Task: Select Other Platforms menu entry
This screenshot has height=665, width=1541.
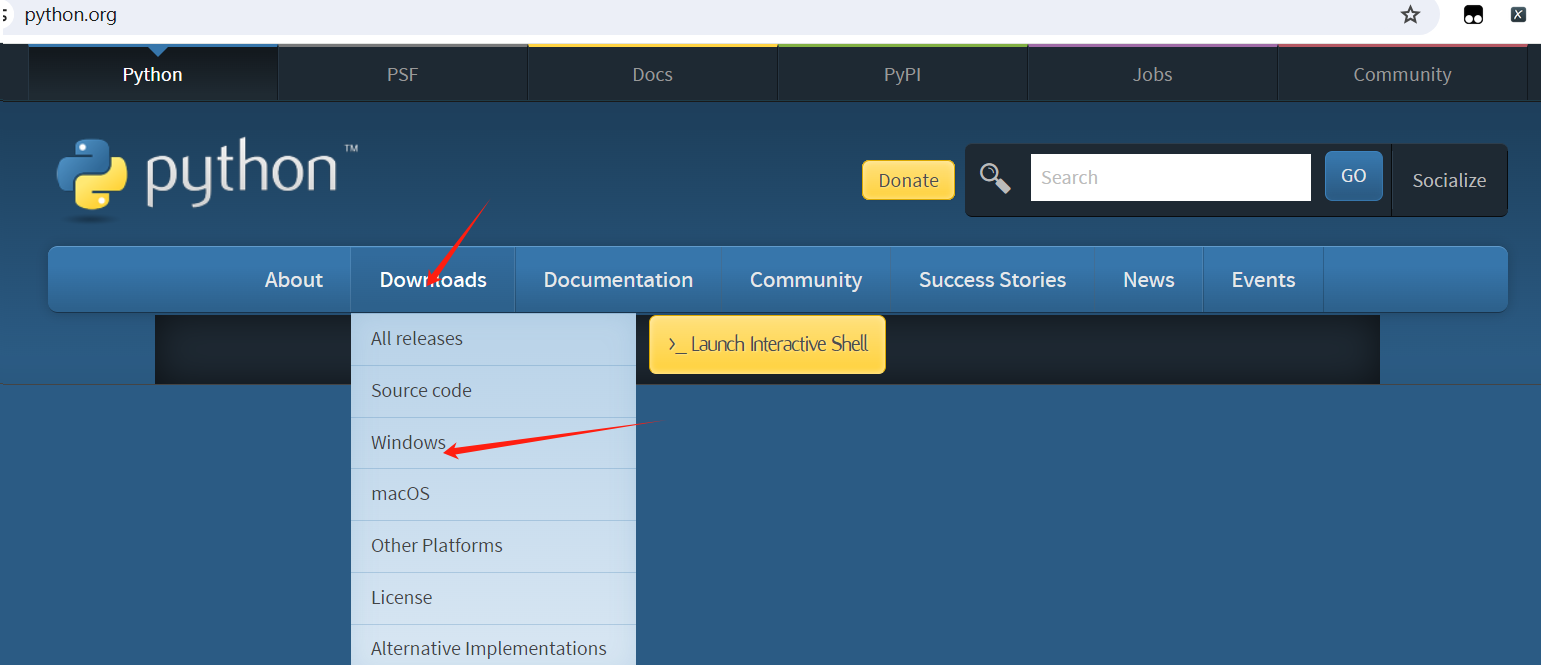Action: coord(437,546)
